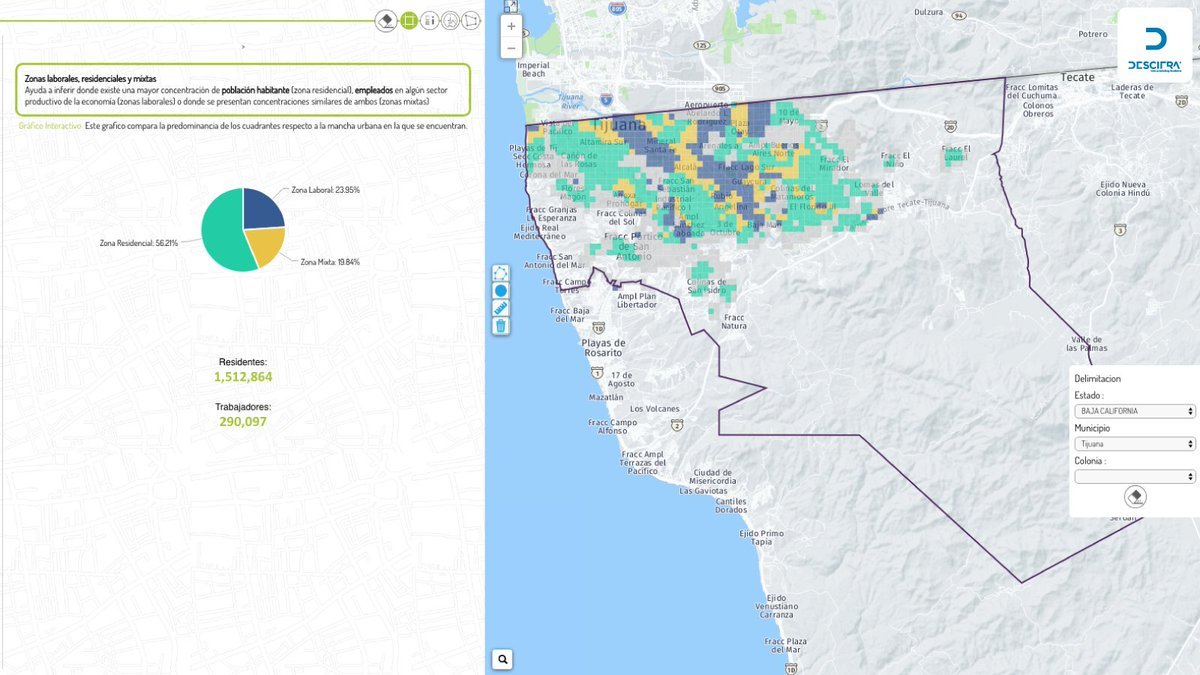Open the map search magnifier

pos(503,659)
